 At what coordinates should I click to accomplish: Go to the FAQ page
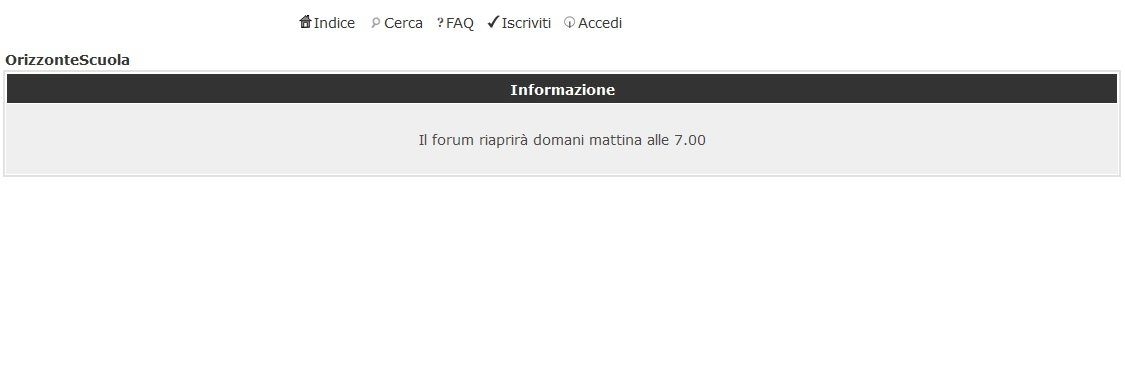460,23
